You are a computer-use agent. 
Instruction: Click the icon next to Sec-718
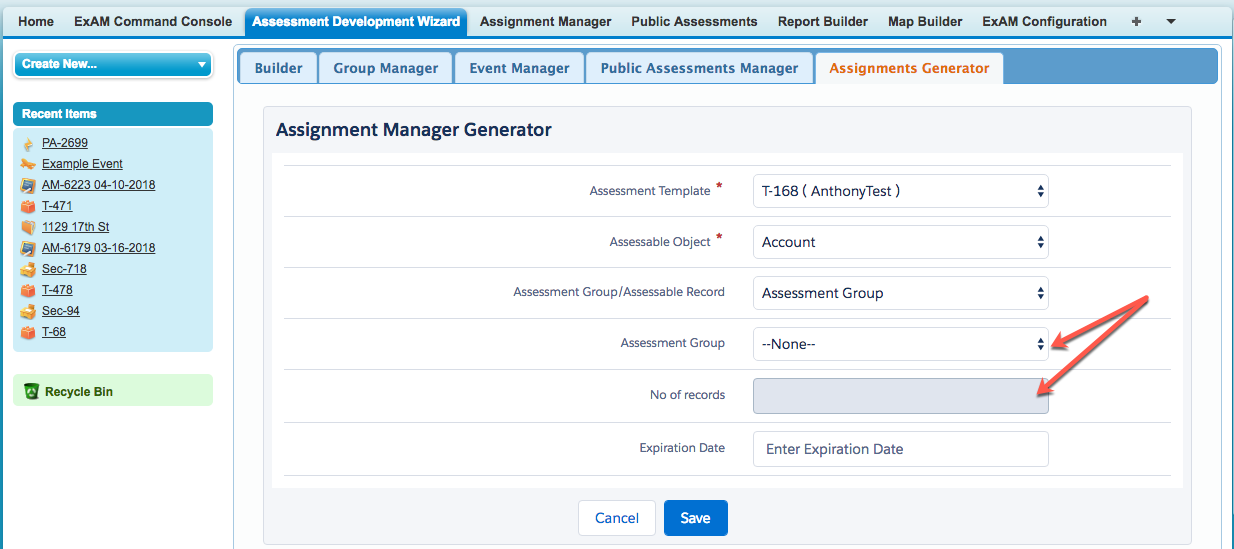(x=28, y=269)
